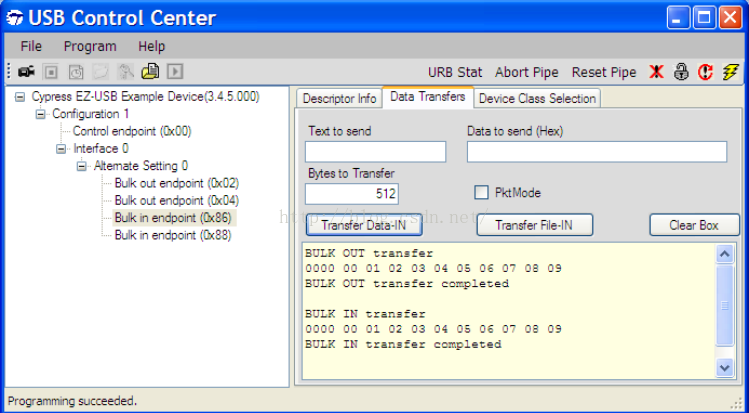This screenshot has height=413, width=749.
Task: Switch to Device Class Selection tab
Action: click(x=537, y=98)
